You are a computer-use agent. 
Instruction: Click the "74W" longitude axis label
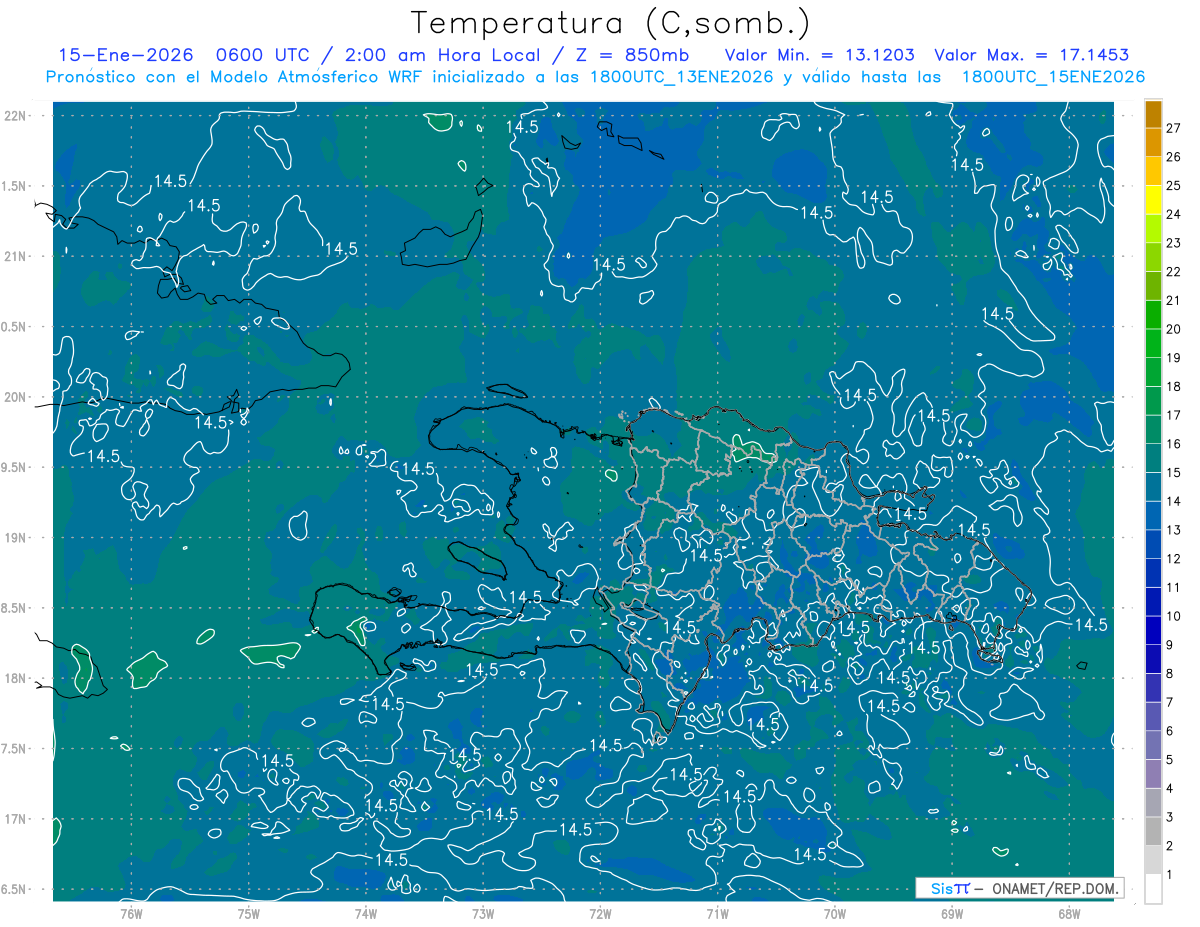point(365,913)
